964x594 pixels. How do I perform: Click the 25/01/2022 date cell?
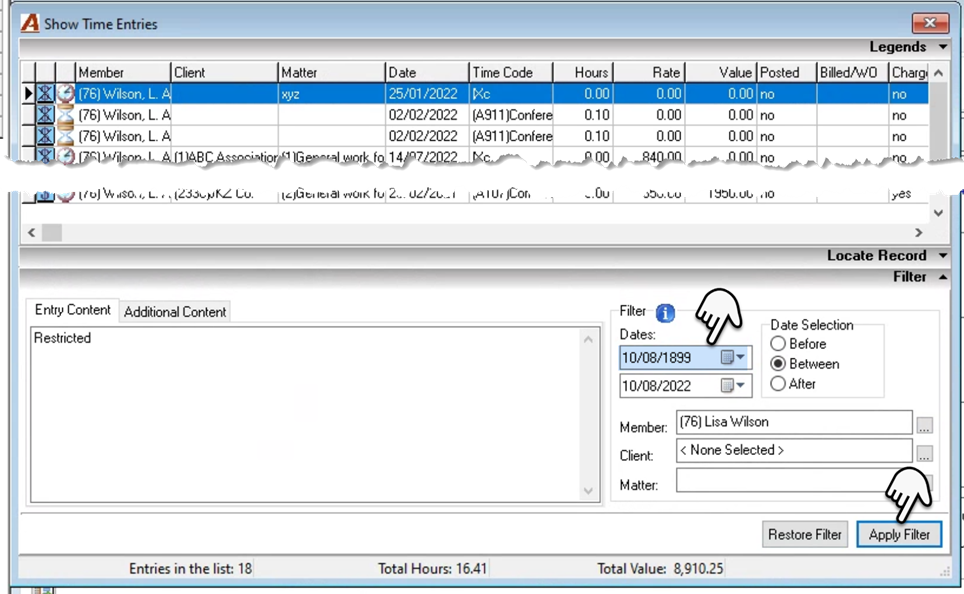pos(427,93)
